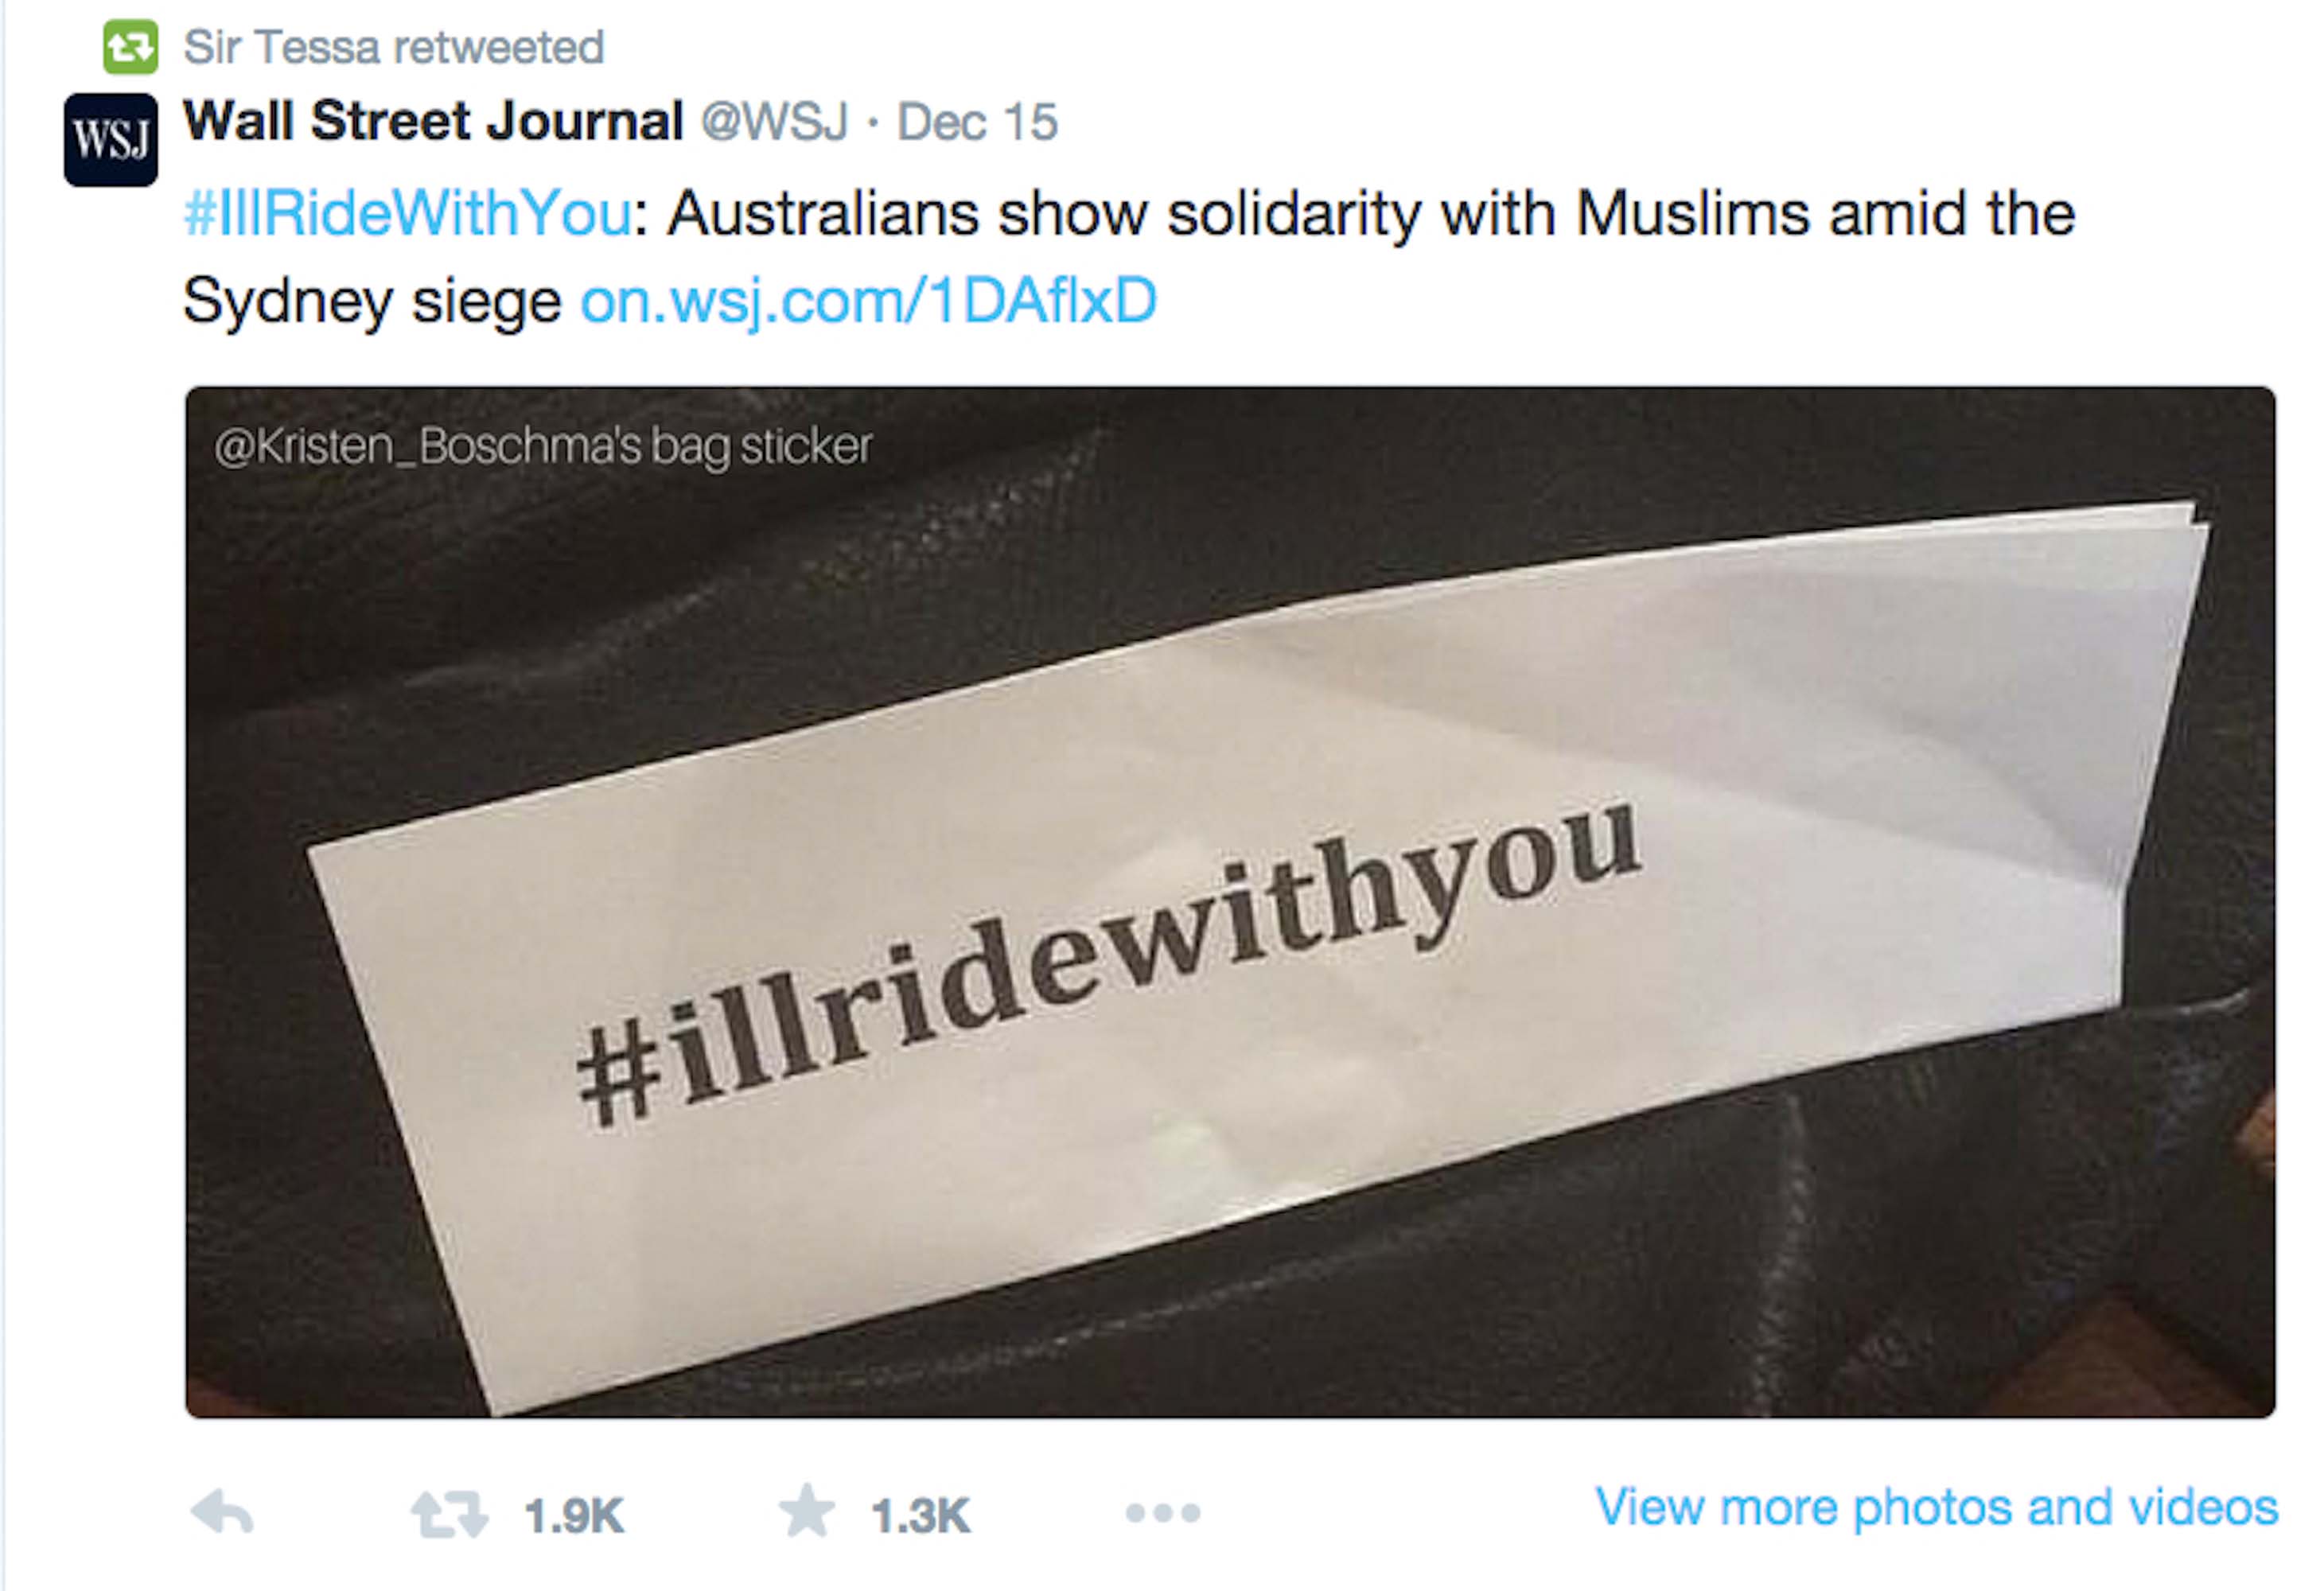Open the Dec 15 tweet timestamp
Viewport: 2324px width, 1591px height.
[x=977, y=122]
